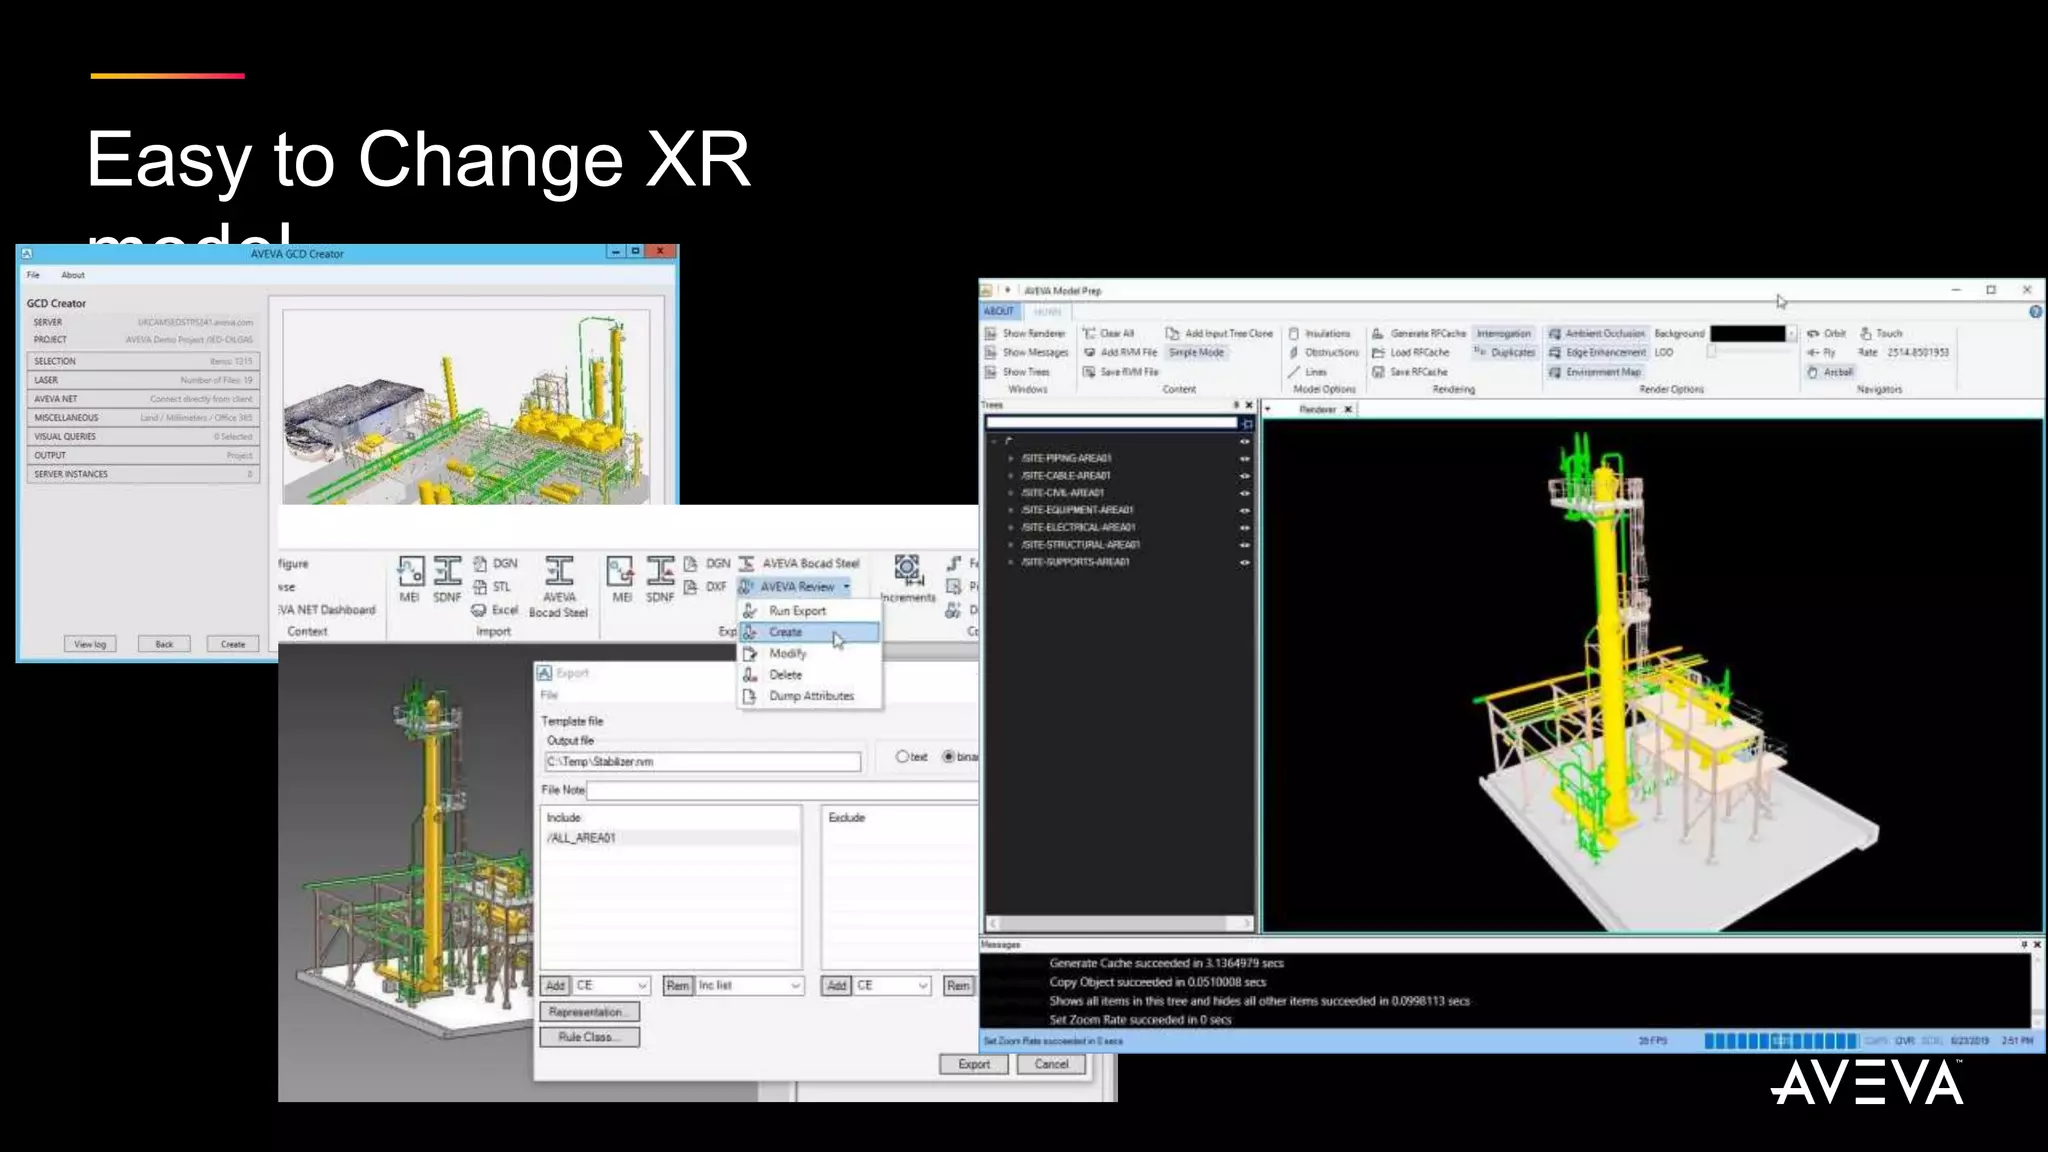The width and height of the screenshot is (2048, 1152).
Task: Click the black Background color swatch
Action: point(1747,333)
